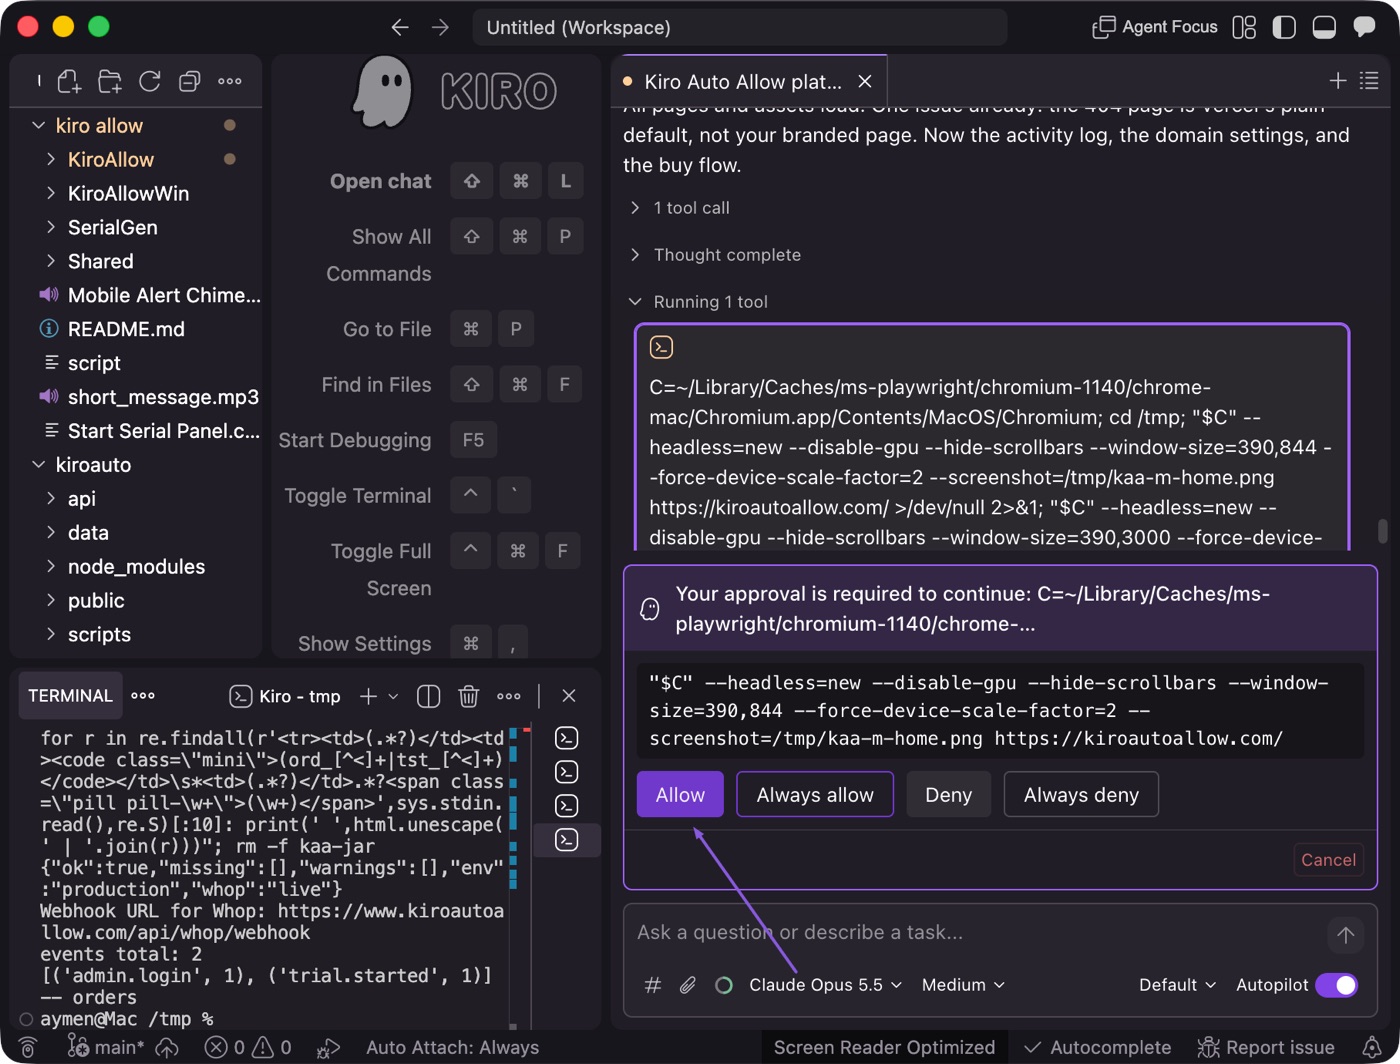Viewport: 1400px width, 1064px height.
Task: Click the Agent Focus button
Action: 1155,27
